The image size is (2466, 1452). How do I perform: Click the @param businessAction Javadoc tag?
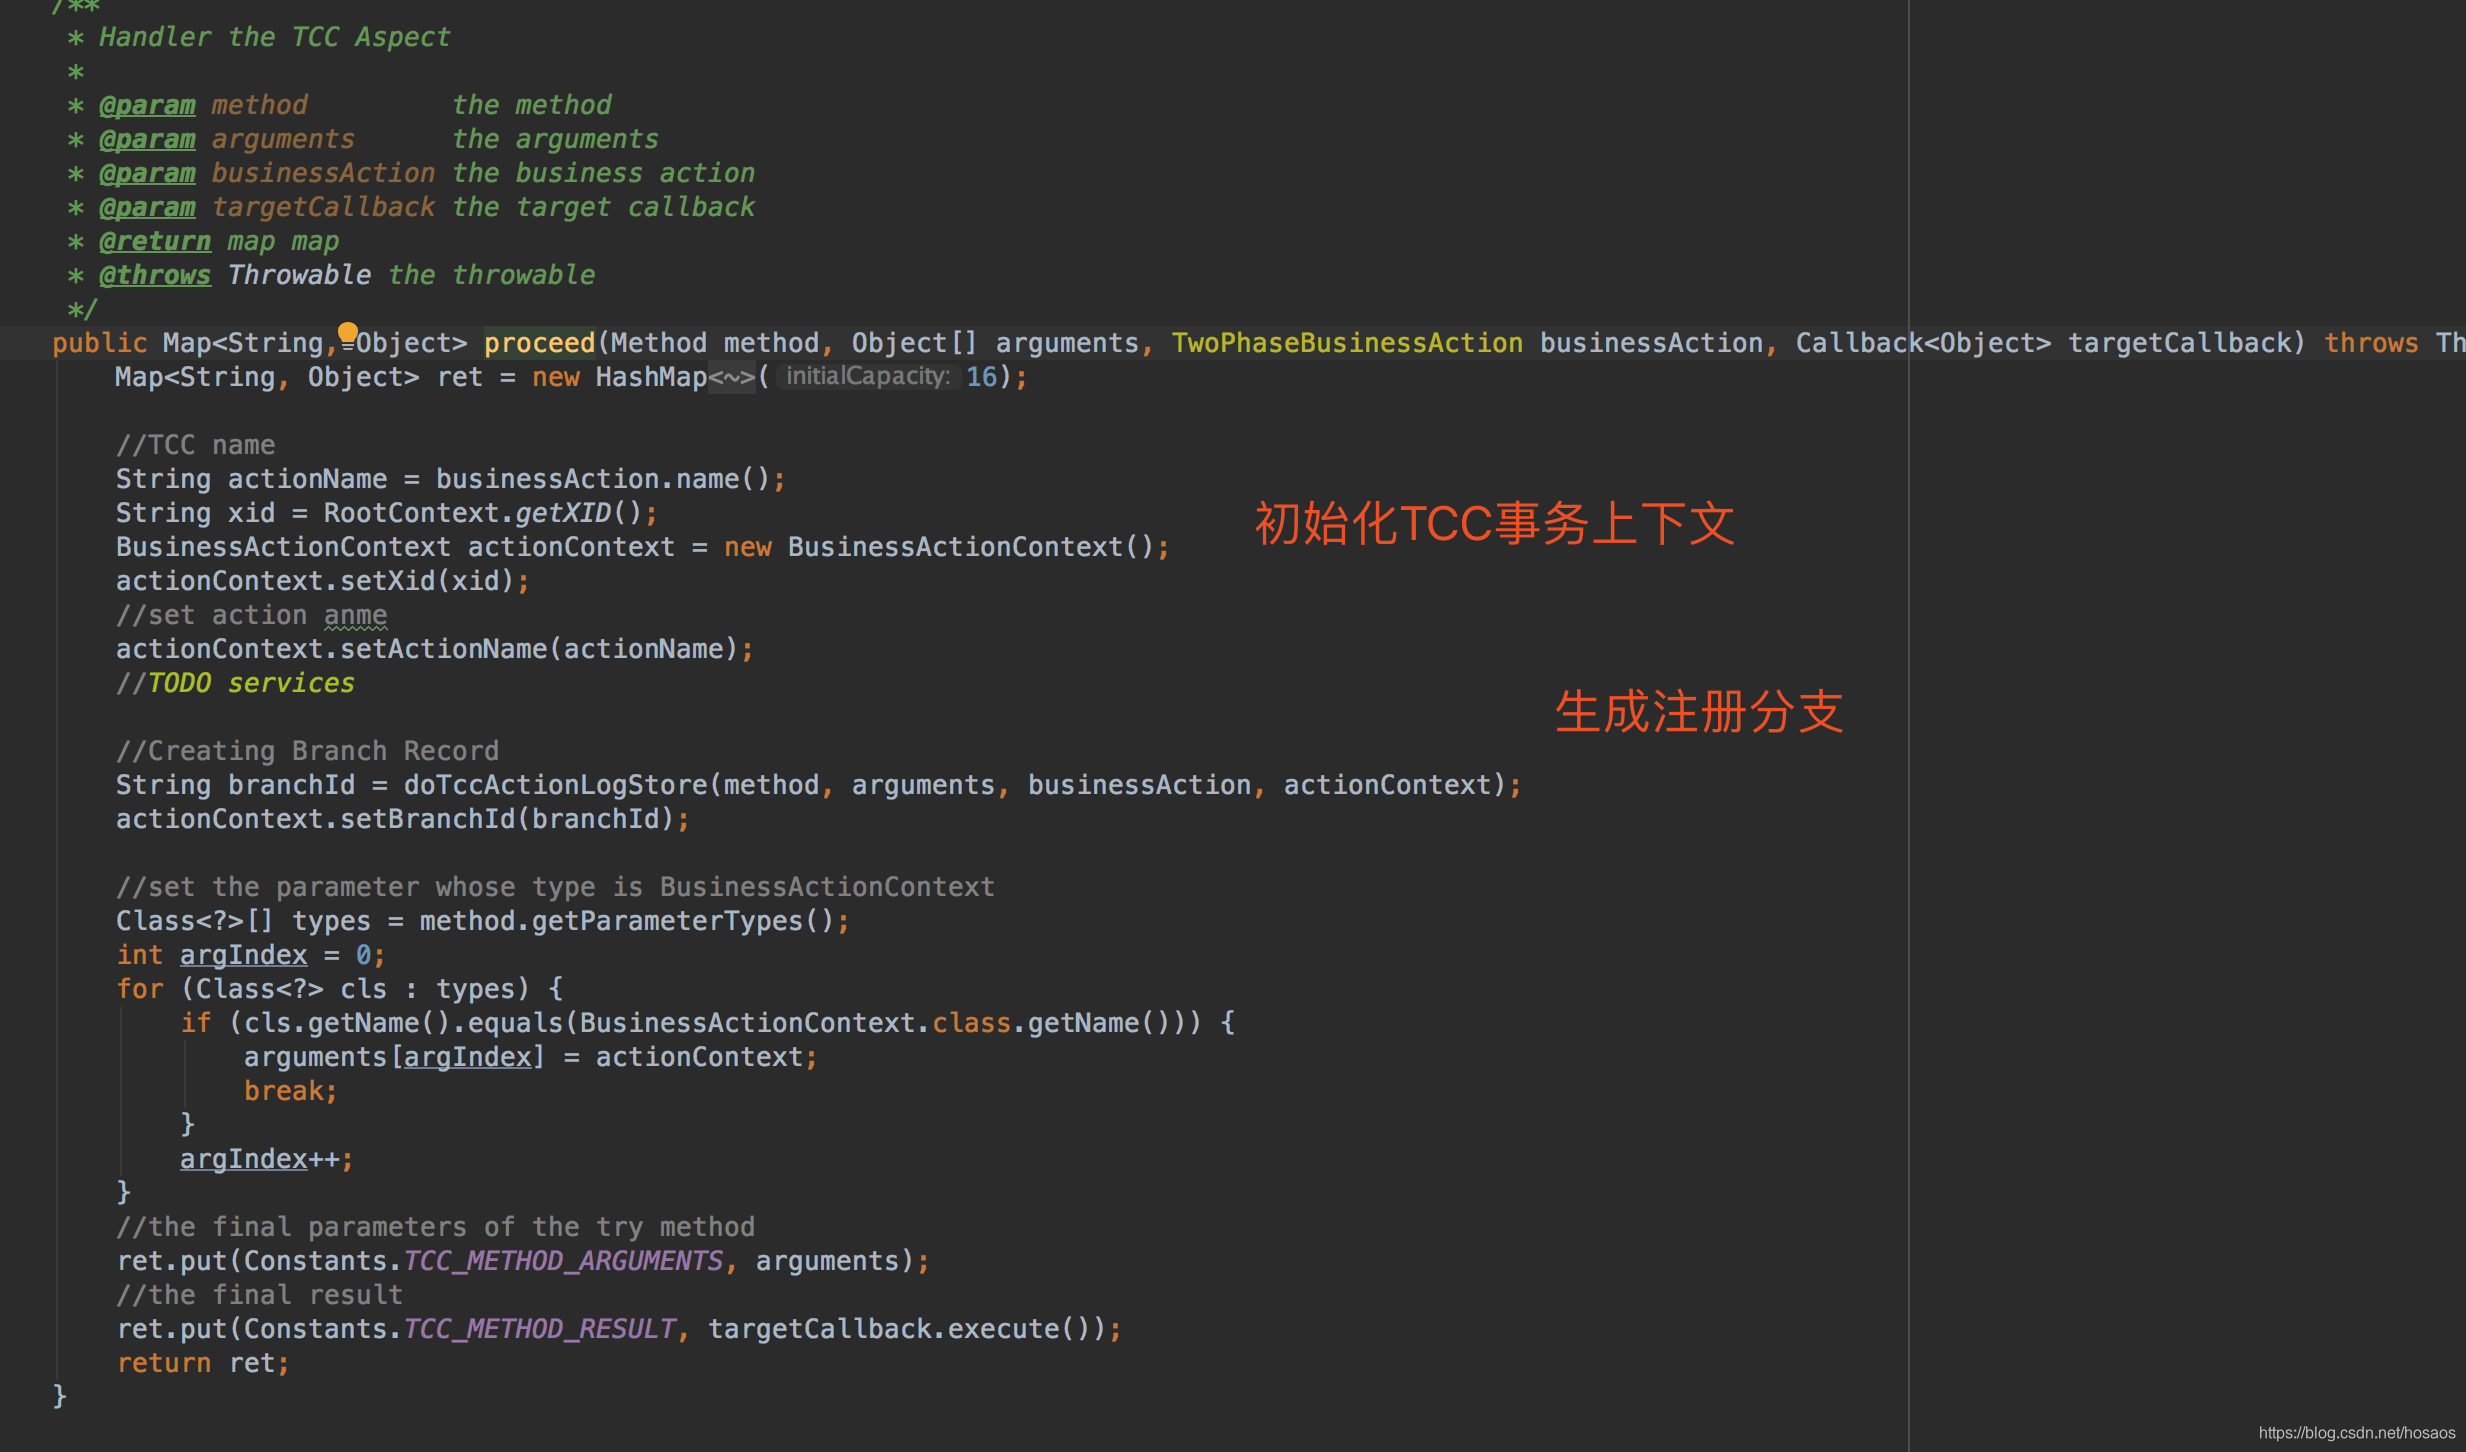click(x=148, y=173)
